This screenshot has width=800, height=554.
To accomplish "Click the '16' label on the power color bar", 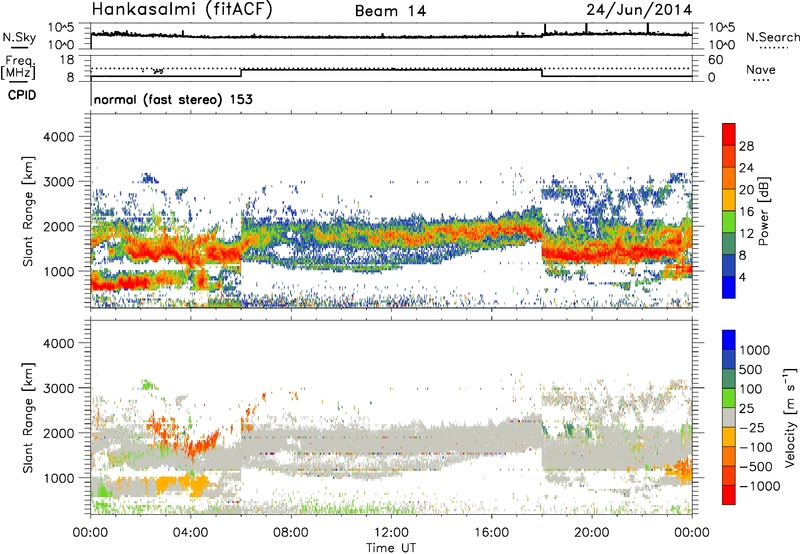I will (x=746, y=212).
